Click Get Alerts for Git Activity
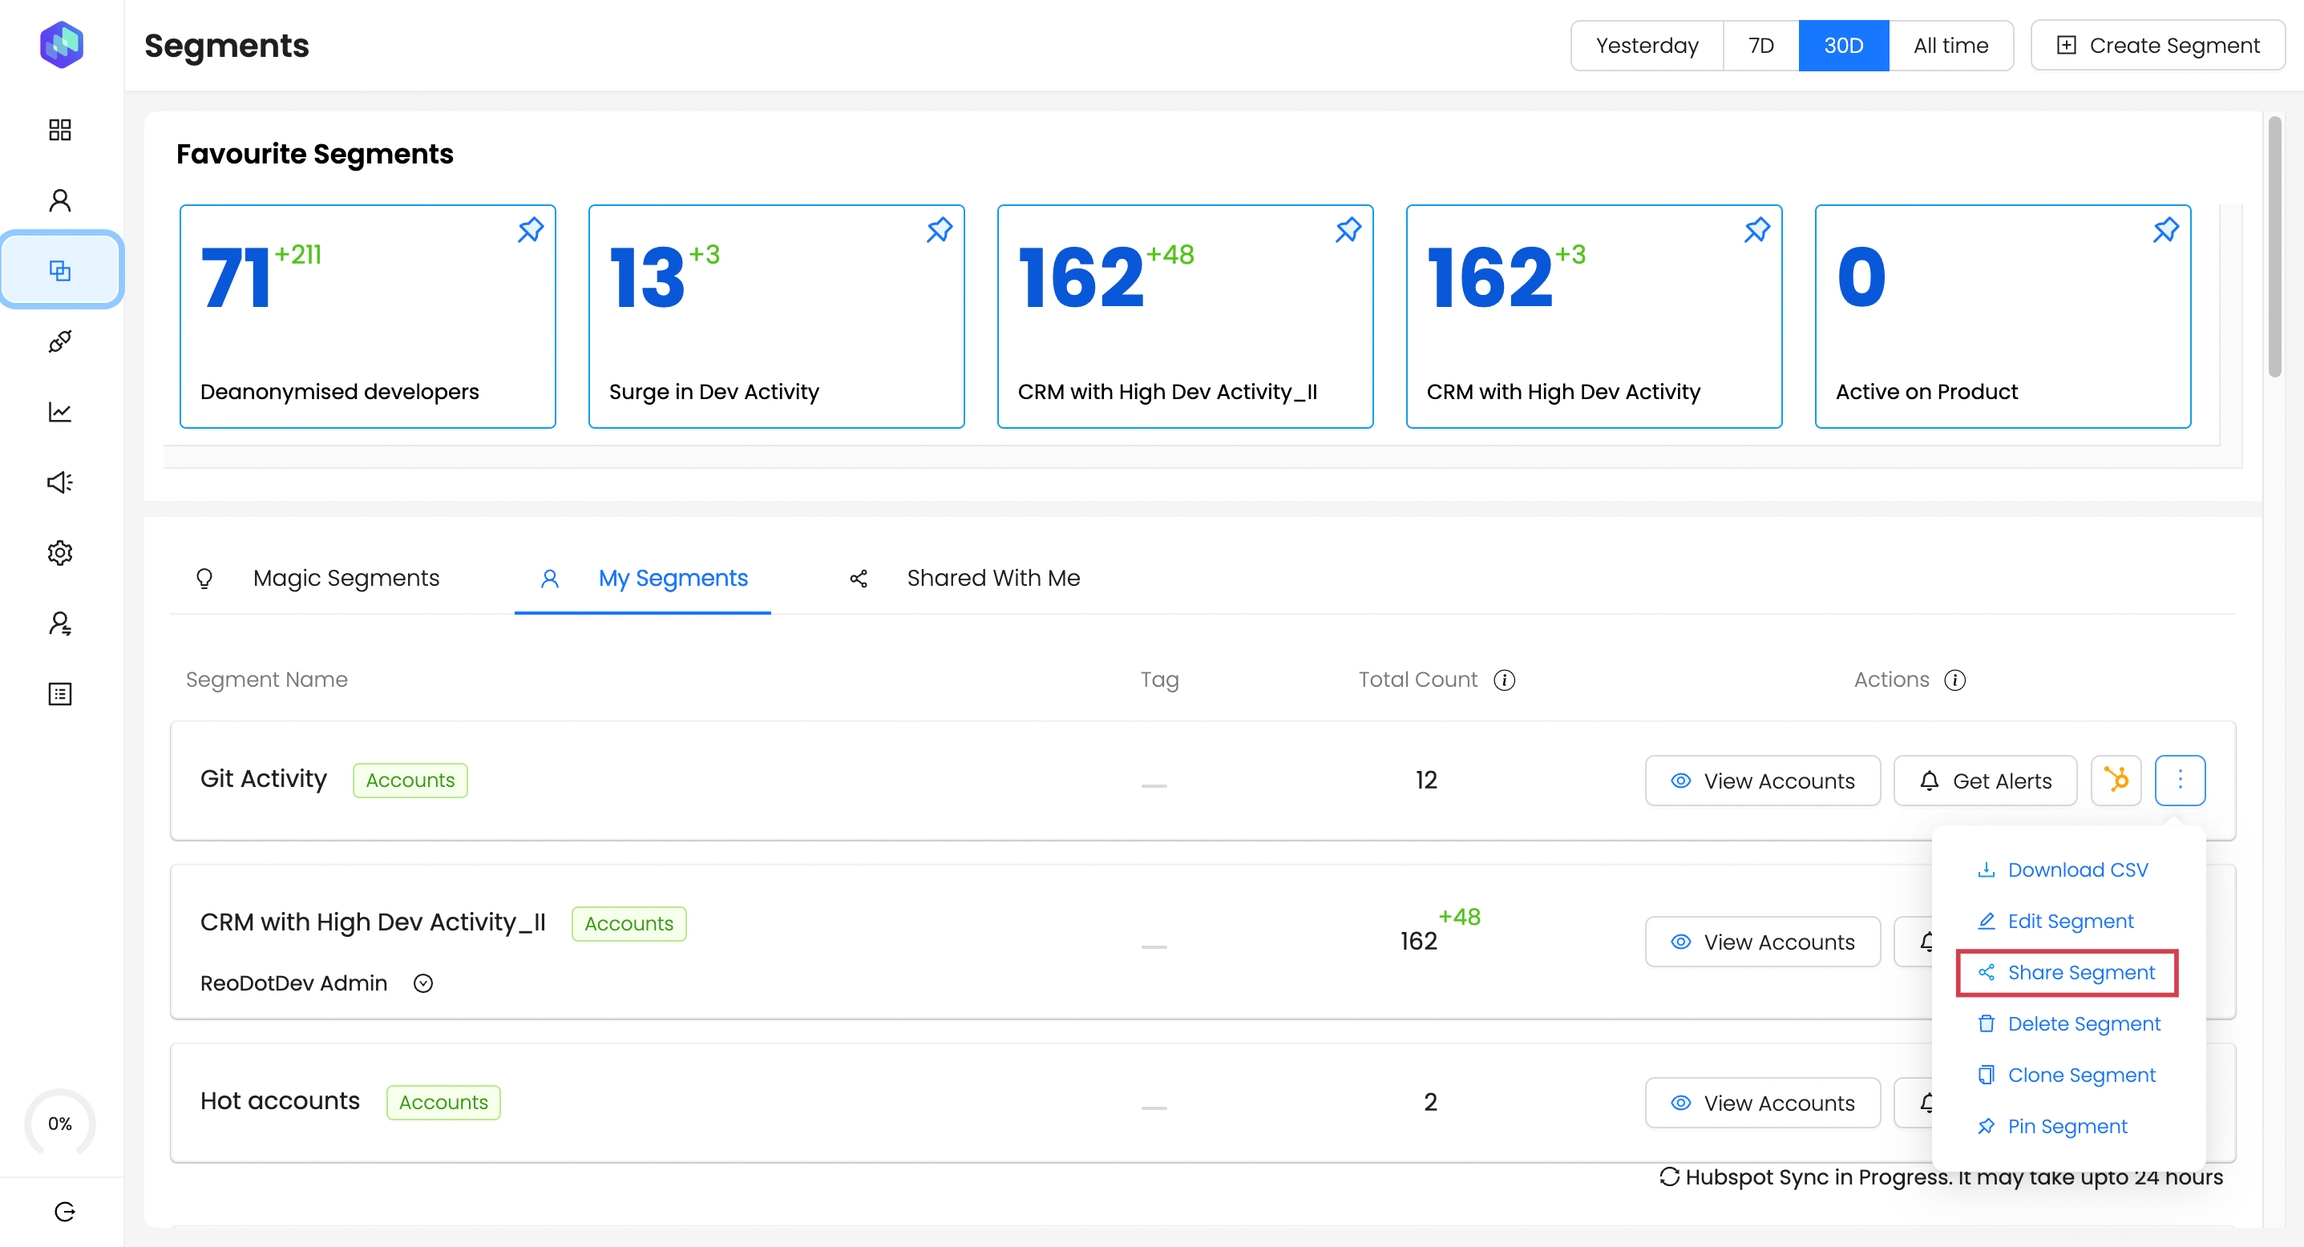The image size is (2304, 1247). [1985, 780]
